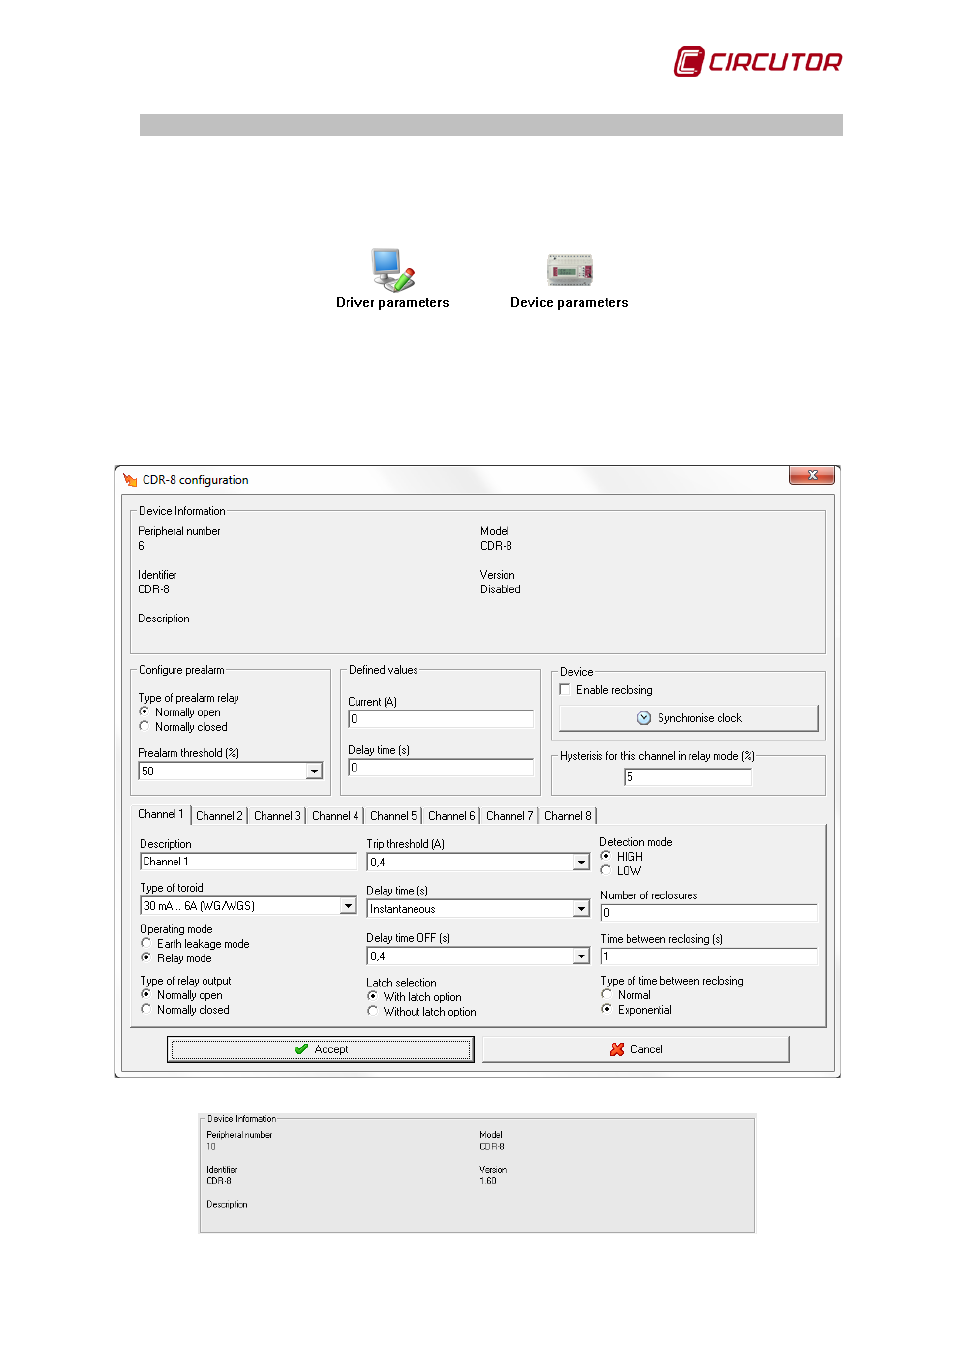Image resolution: width=954 pixels, height=1350 pixels.
Task: Open the Trip threshold (A) dropdown
Action: [581, 862]
